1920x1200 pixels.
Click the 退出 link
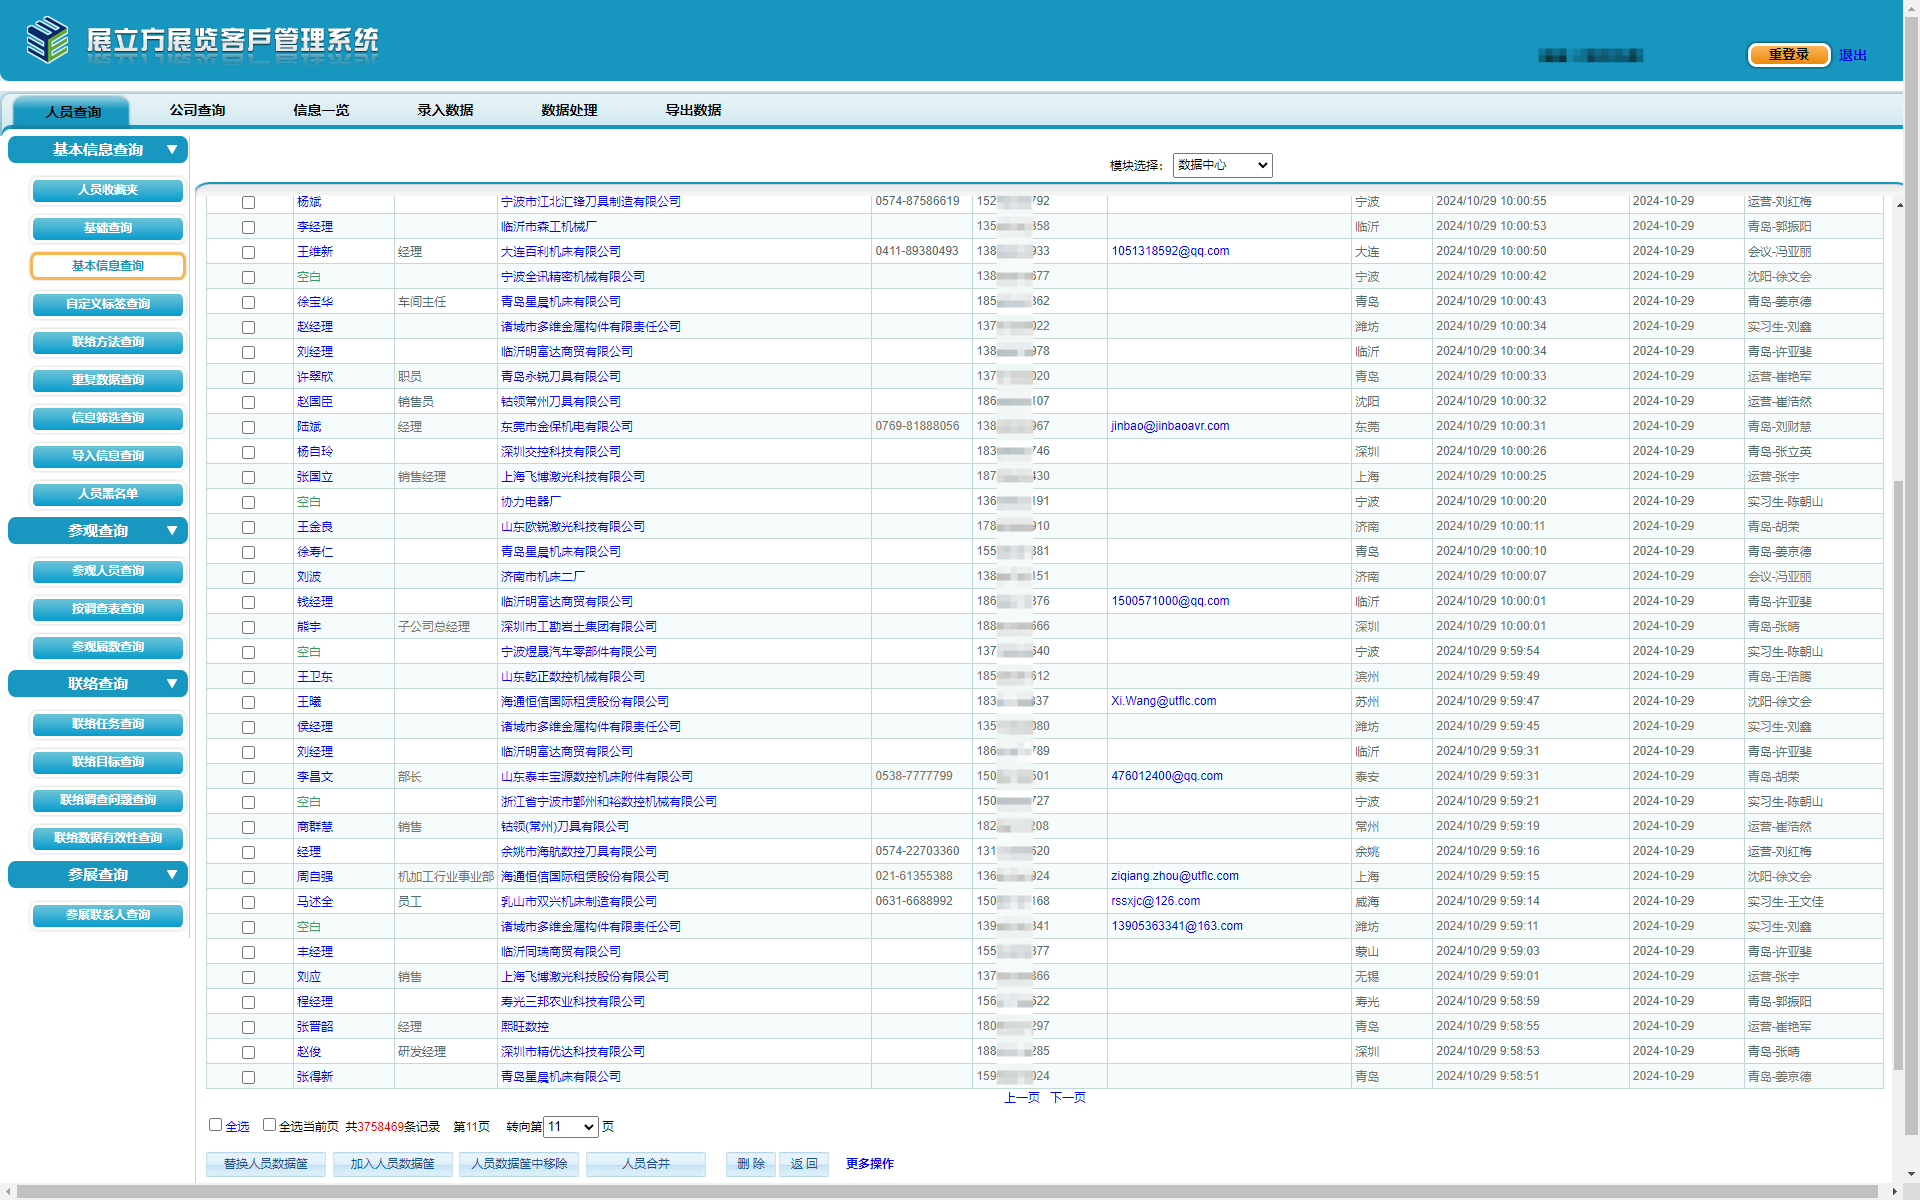pos(1852,55)
